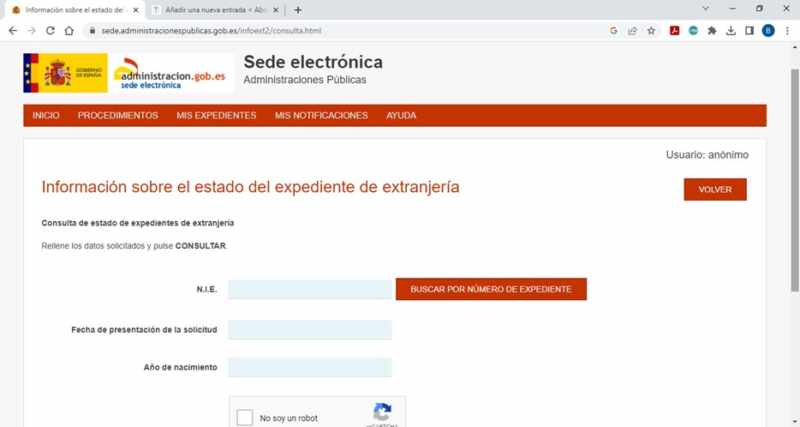The image size is (800, 427).
Task: Click BUSCAR POR NÚMERO DE EXPEDIENTE button
Action: click(x=491, y=289)
